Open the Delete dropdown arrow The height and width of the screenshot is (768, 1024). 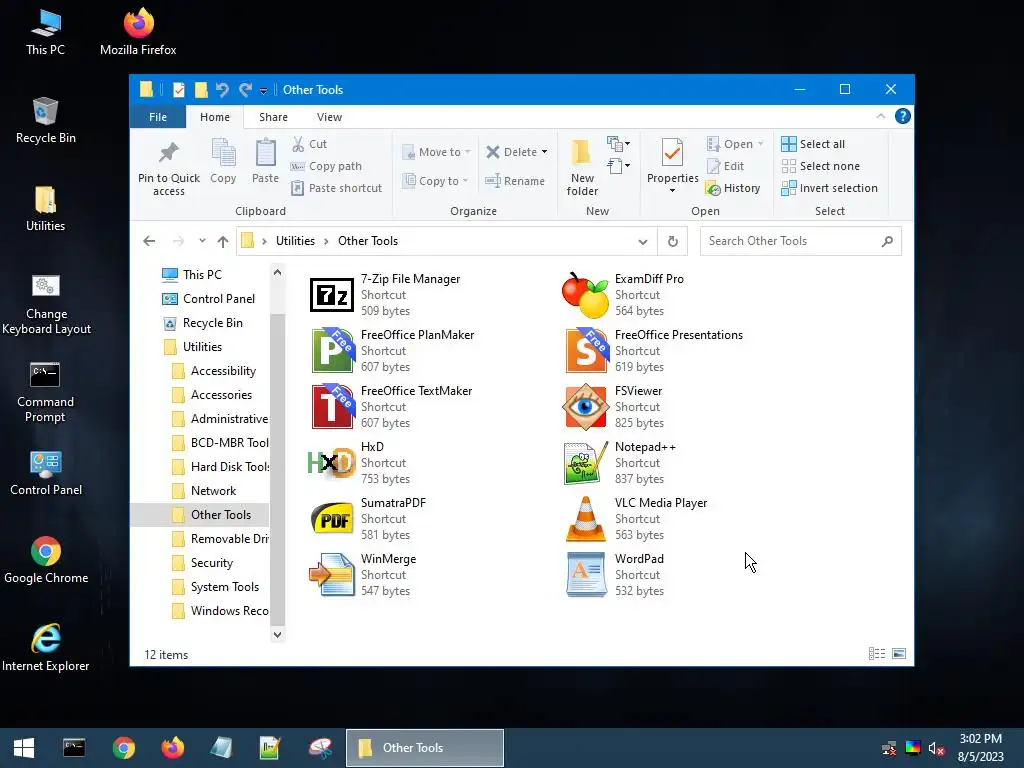[545, 152]
